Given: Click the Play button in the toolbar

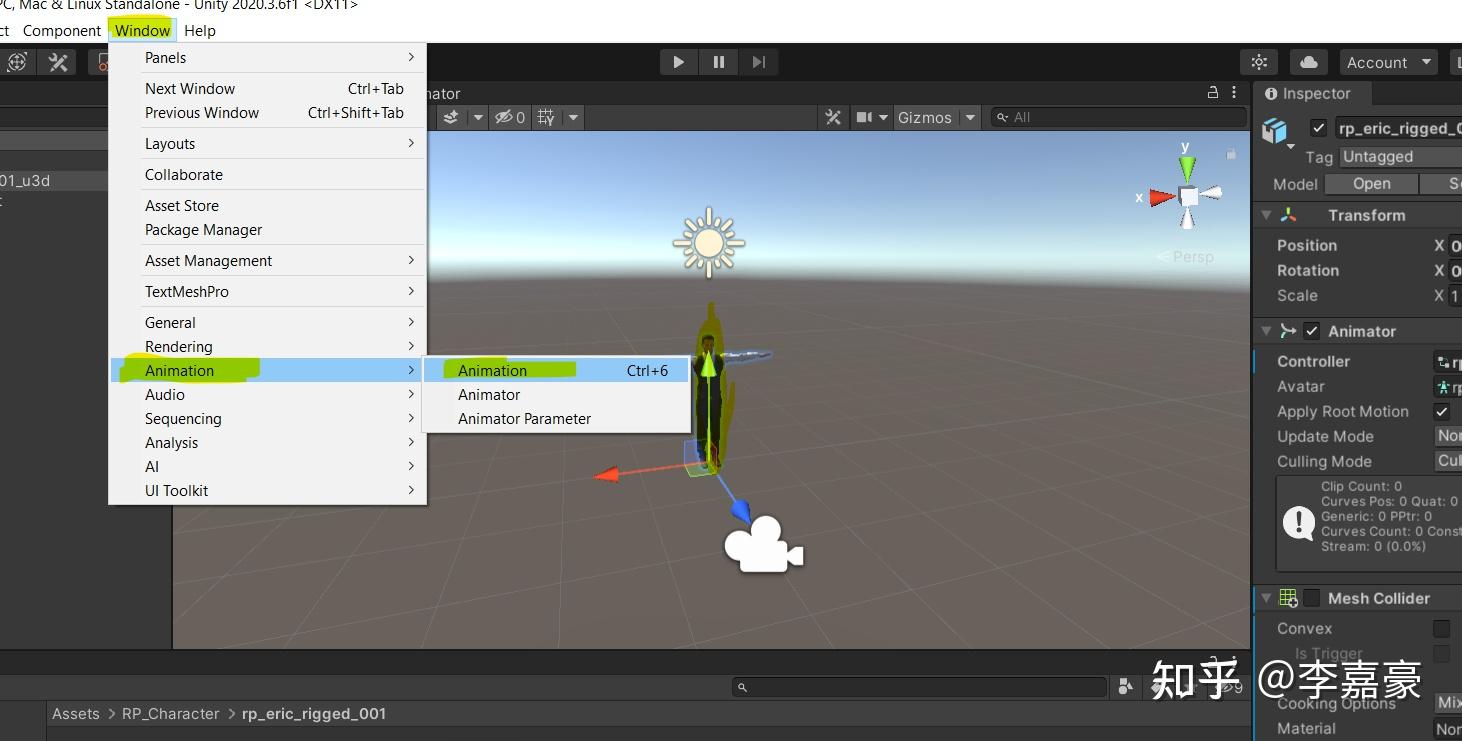Looking at the screenshot, I should point(678,61).
